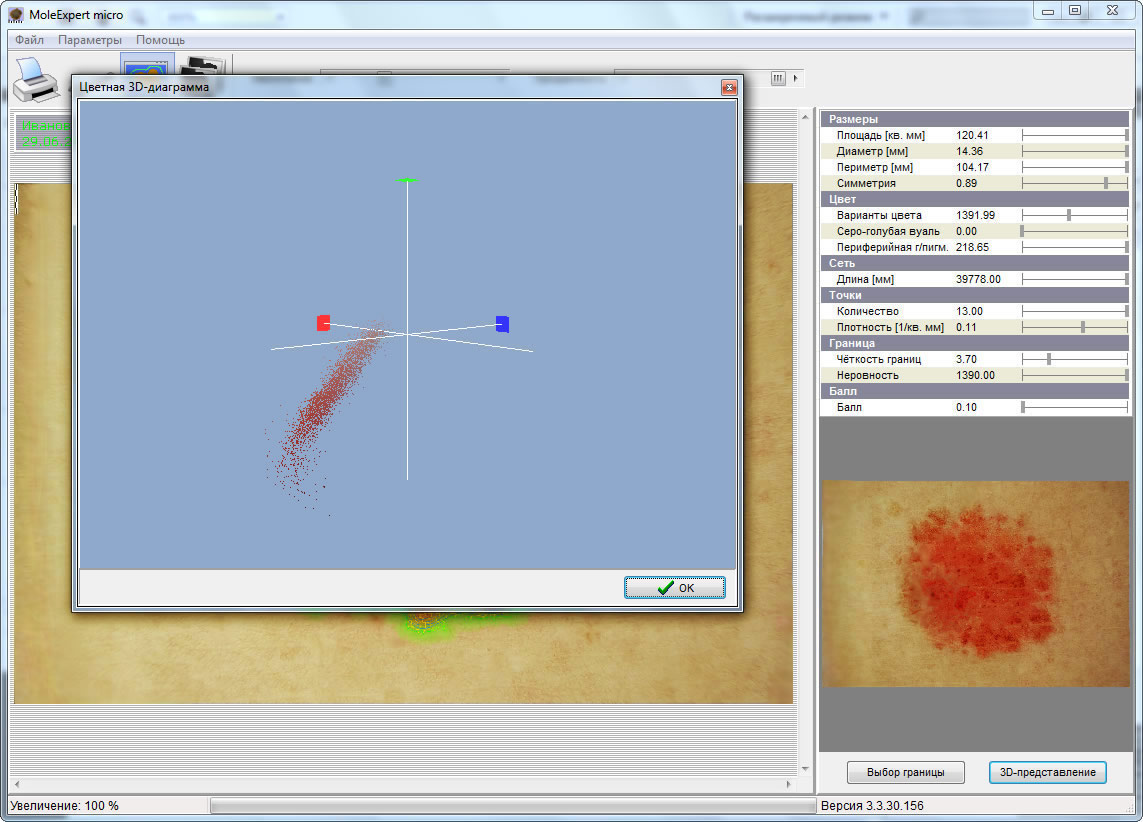
Task: Click the Чёткость границ slider
Action: 1048,359
